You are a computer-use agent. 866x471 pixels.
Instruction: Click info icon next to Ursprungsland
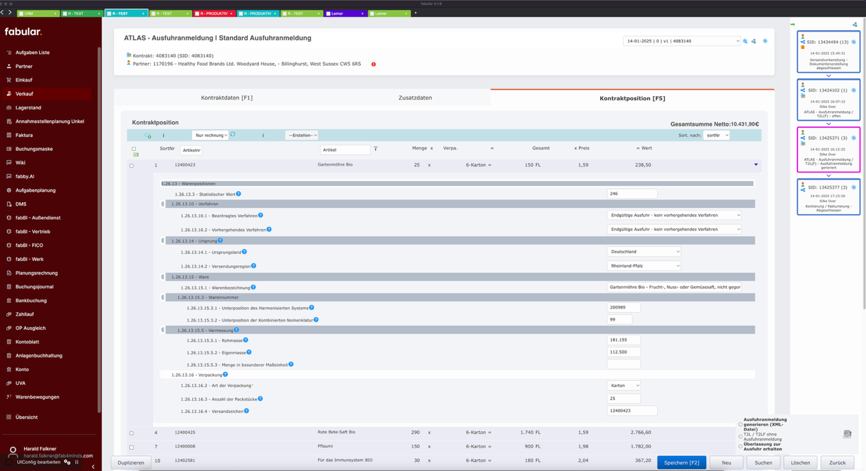point(244,252)
